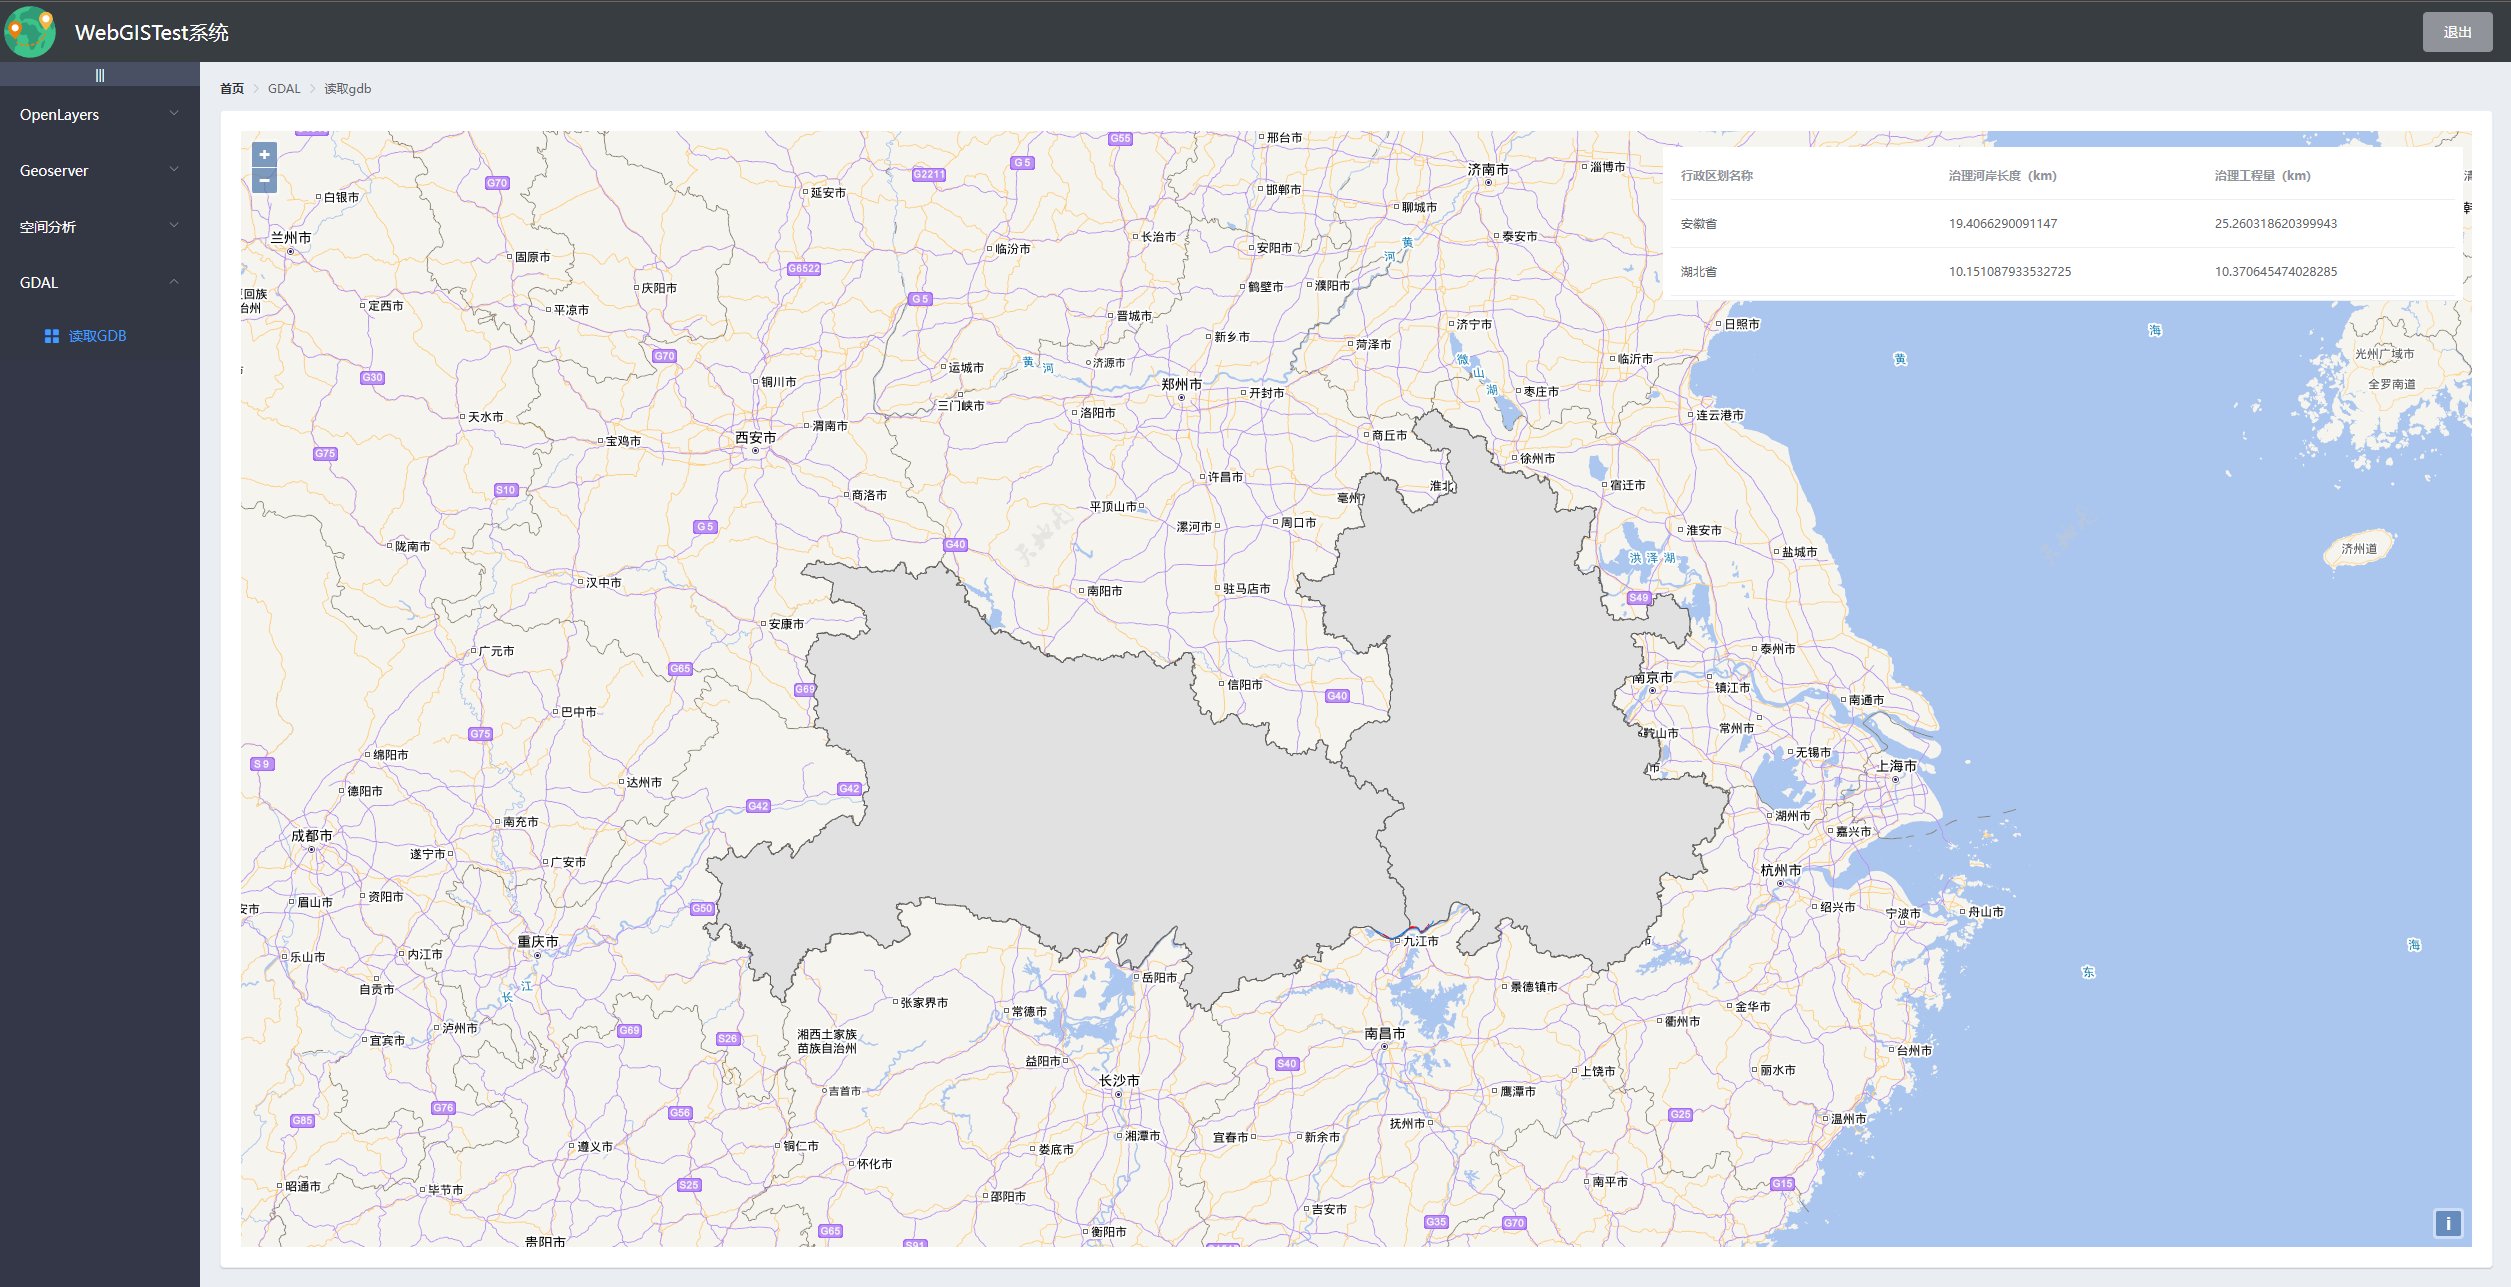Expand the Geoserver menu chevron
The height and width of the screenshot is (1287, 2511).
pyautogui.click(x=174, y=169)
